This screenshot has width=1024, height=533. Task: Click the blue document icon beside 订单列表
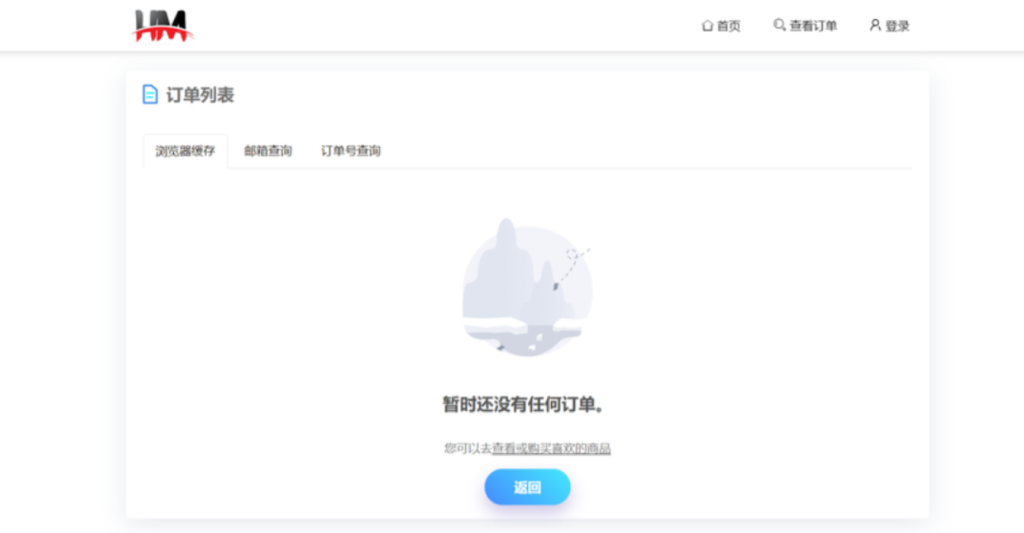[150, 95]
